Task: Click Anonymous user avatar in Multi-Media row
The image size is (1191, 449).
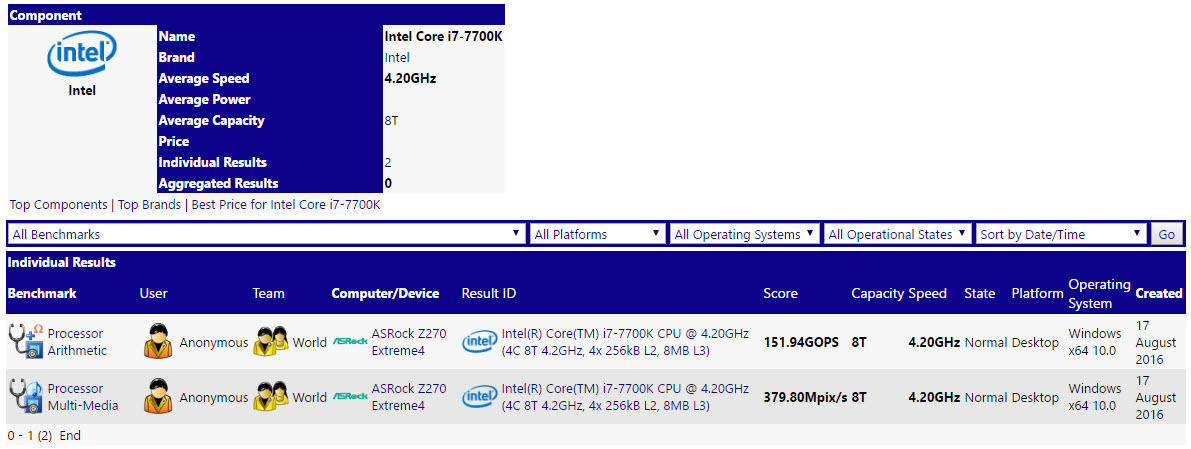Action: 158,397
